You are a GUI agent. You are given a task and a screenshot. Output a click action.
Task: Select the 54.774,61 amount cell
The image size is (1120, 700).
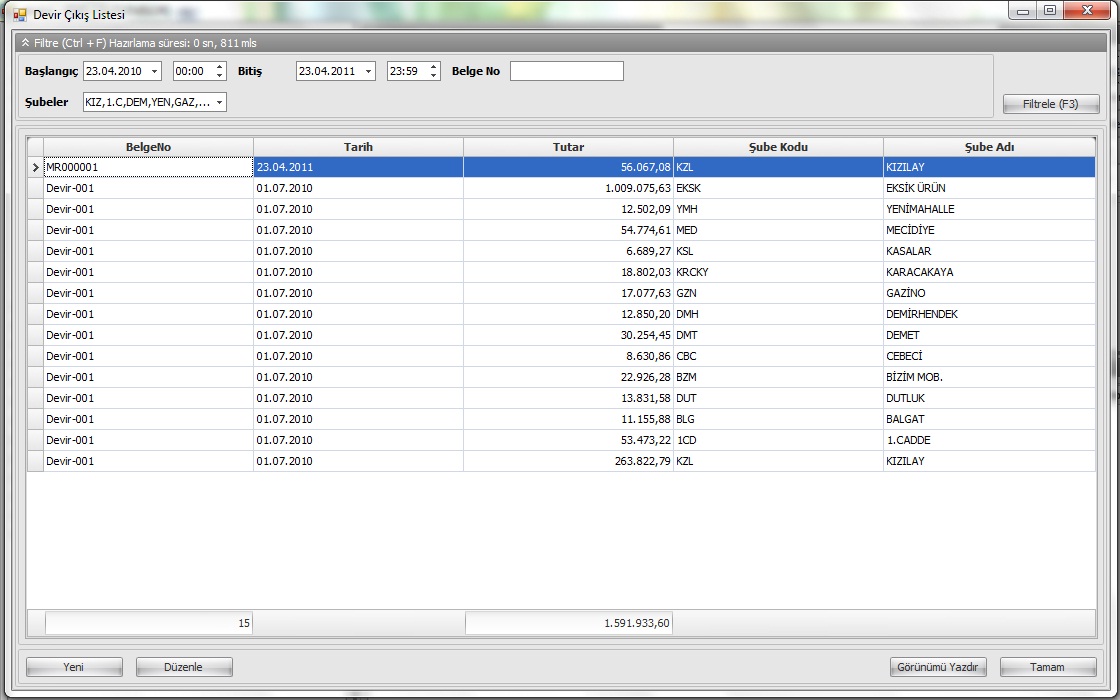point(569,230)
